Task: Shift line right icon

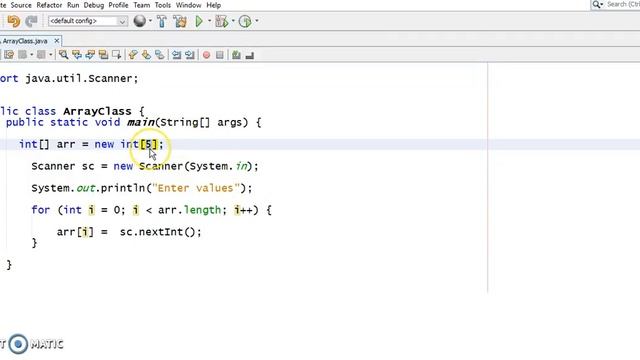Action: coord(189,55)
